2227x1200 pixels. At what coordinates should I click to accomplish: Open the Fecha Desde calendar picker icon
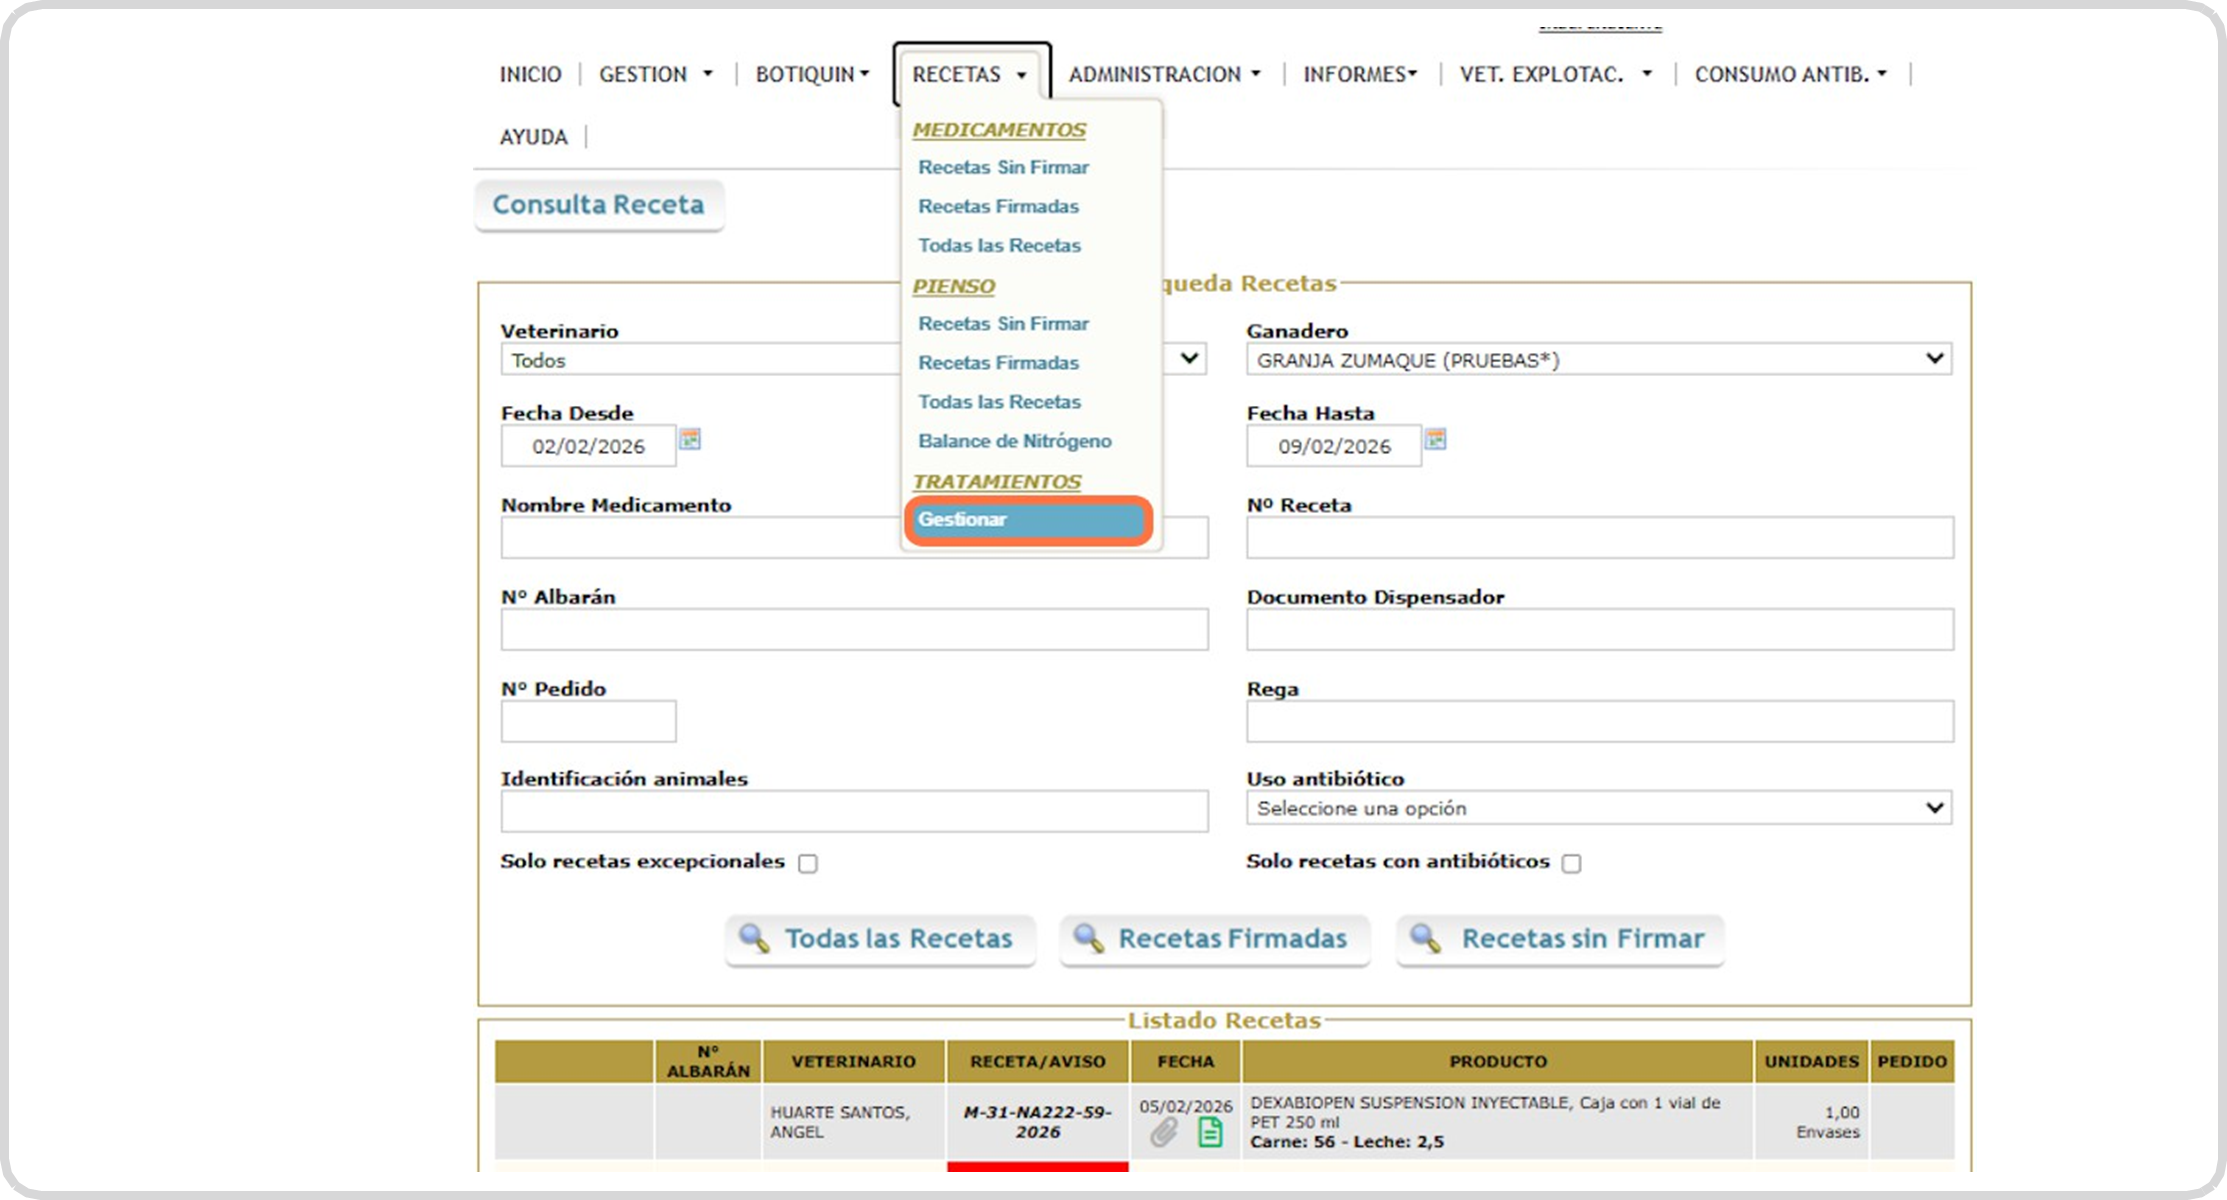(690, 439)
